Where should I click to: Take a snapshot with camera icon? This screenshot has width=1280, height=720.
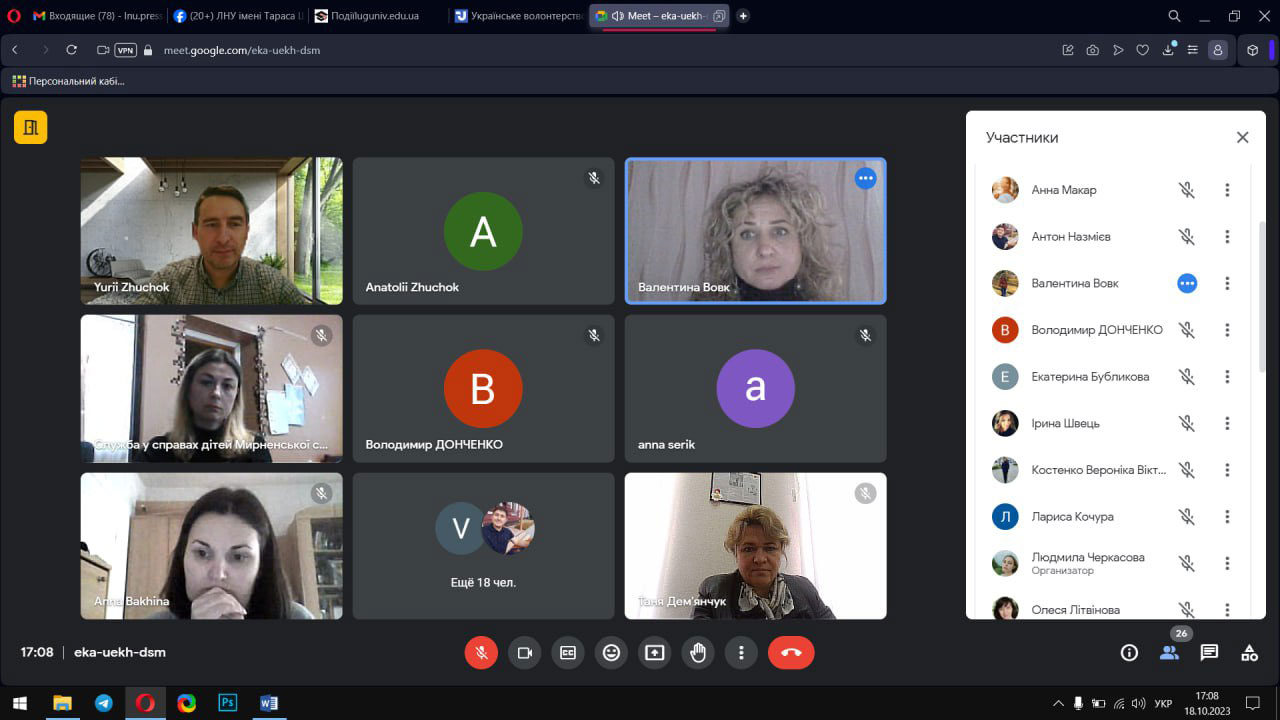pyautogui.click(x=1093, y=50)
